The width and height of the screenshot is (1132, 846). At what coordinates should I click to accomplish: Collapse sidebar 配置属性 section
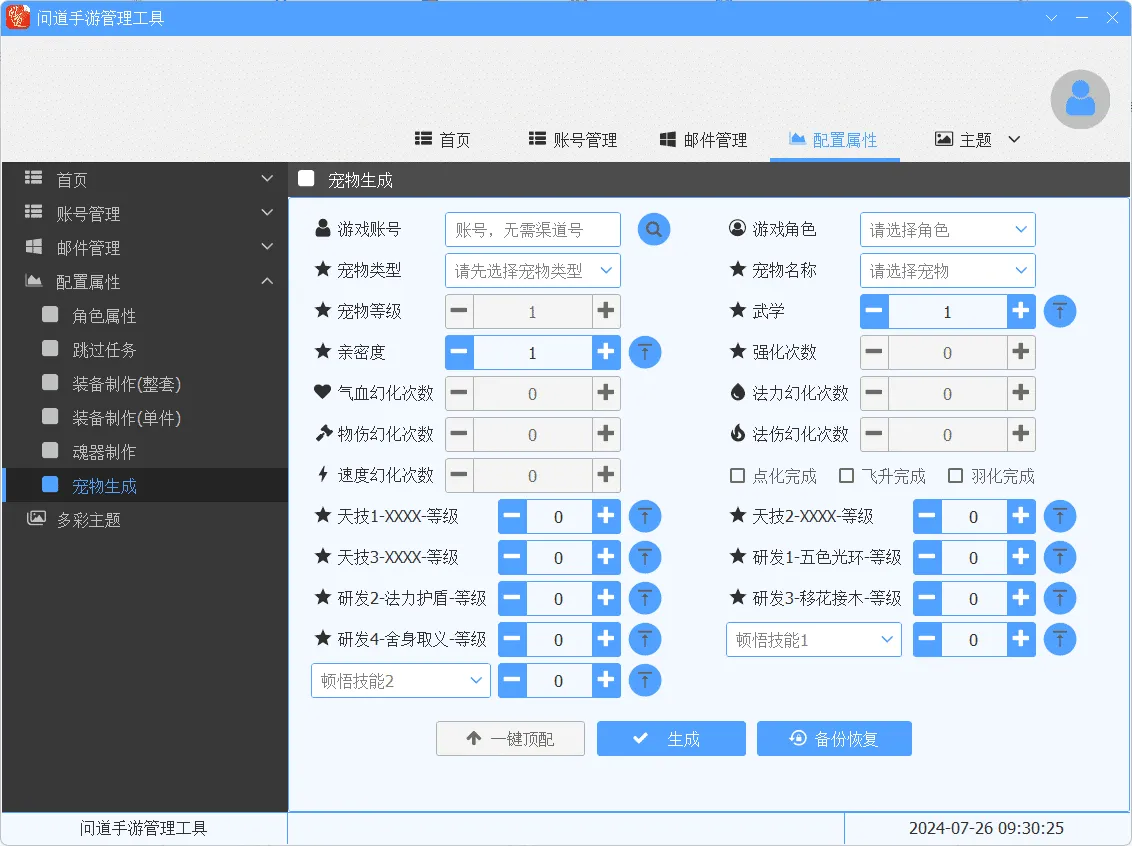coord(144,282)
